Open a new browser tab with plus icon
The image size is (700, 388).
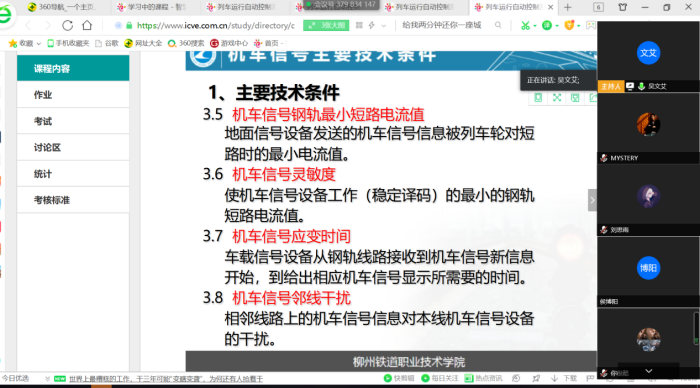point(567,7)
